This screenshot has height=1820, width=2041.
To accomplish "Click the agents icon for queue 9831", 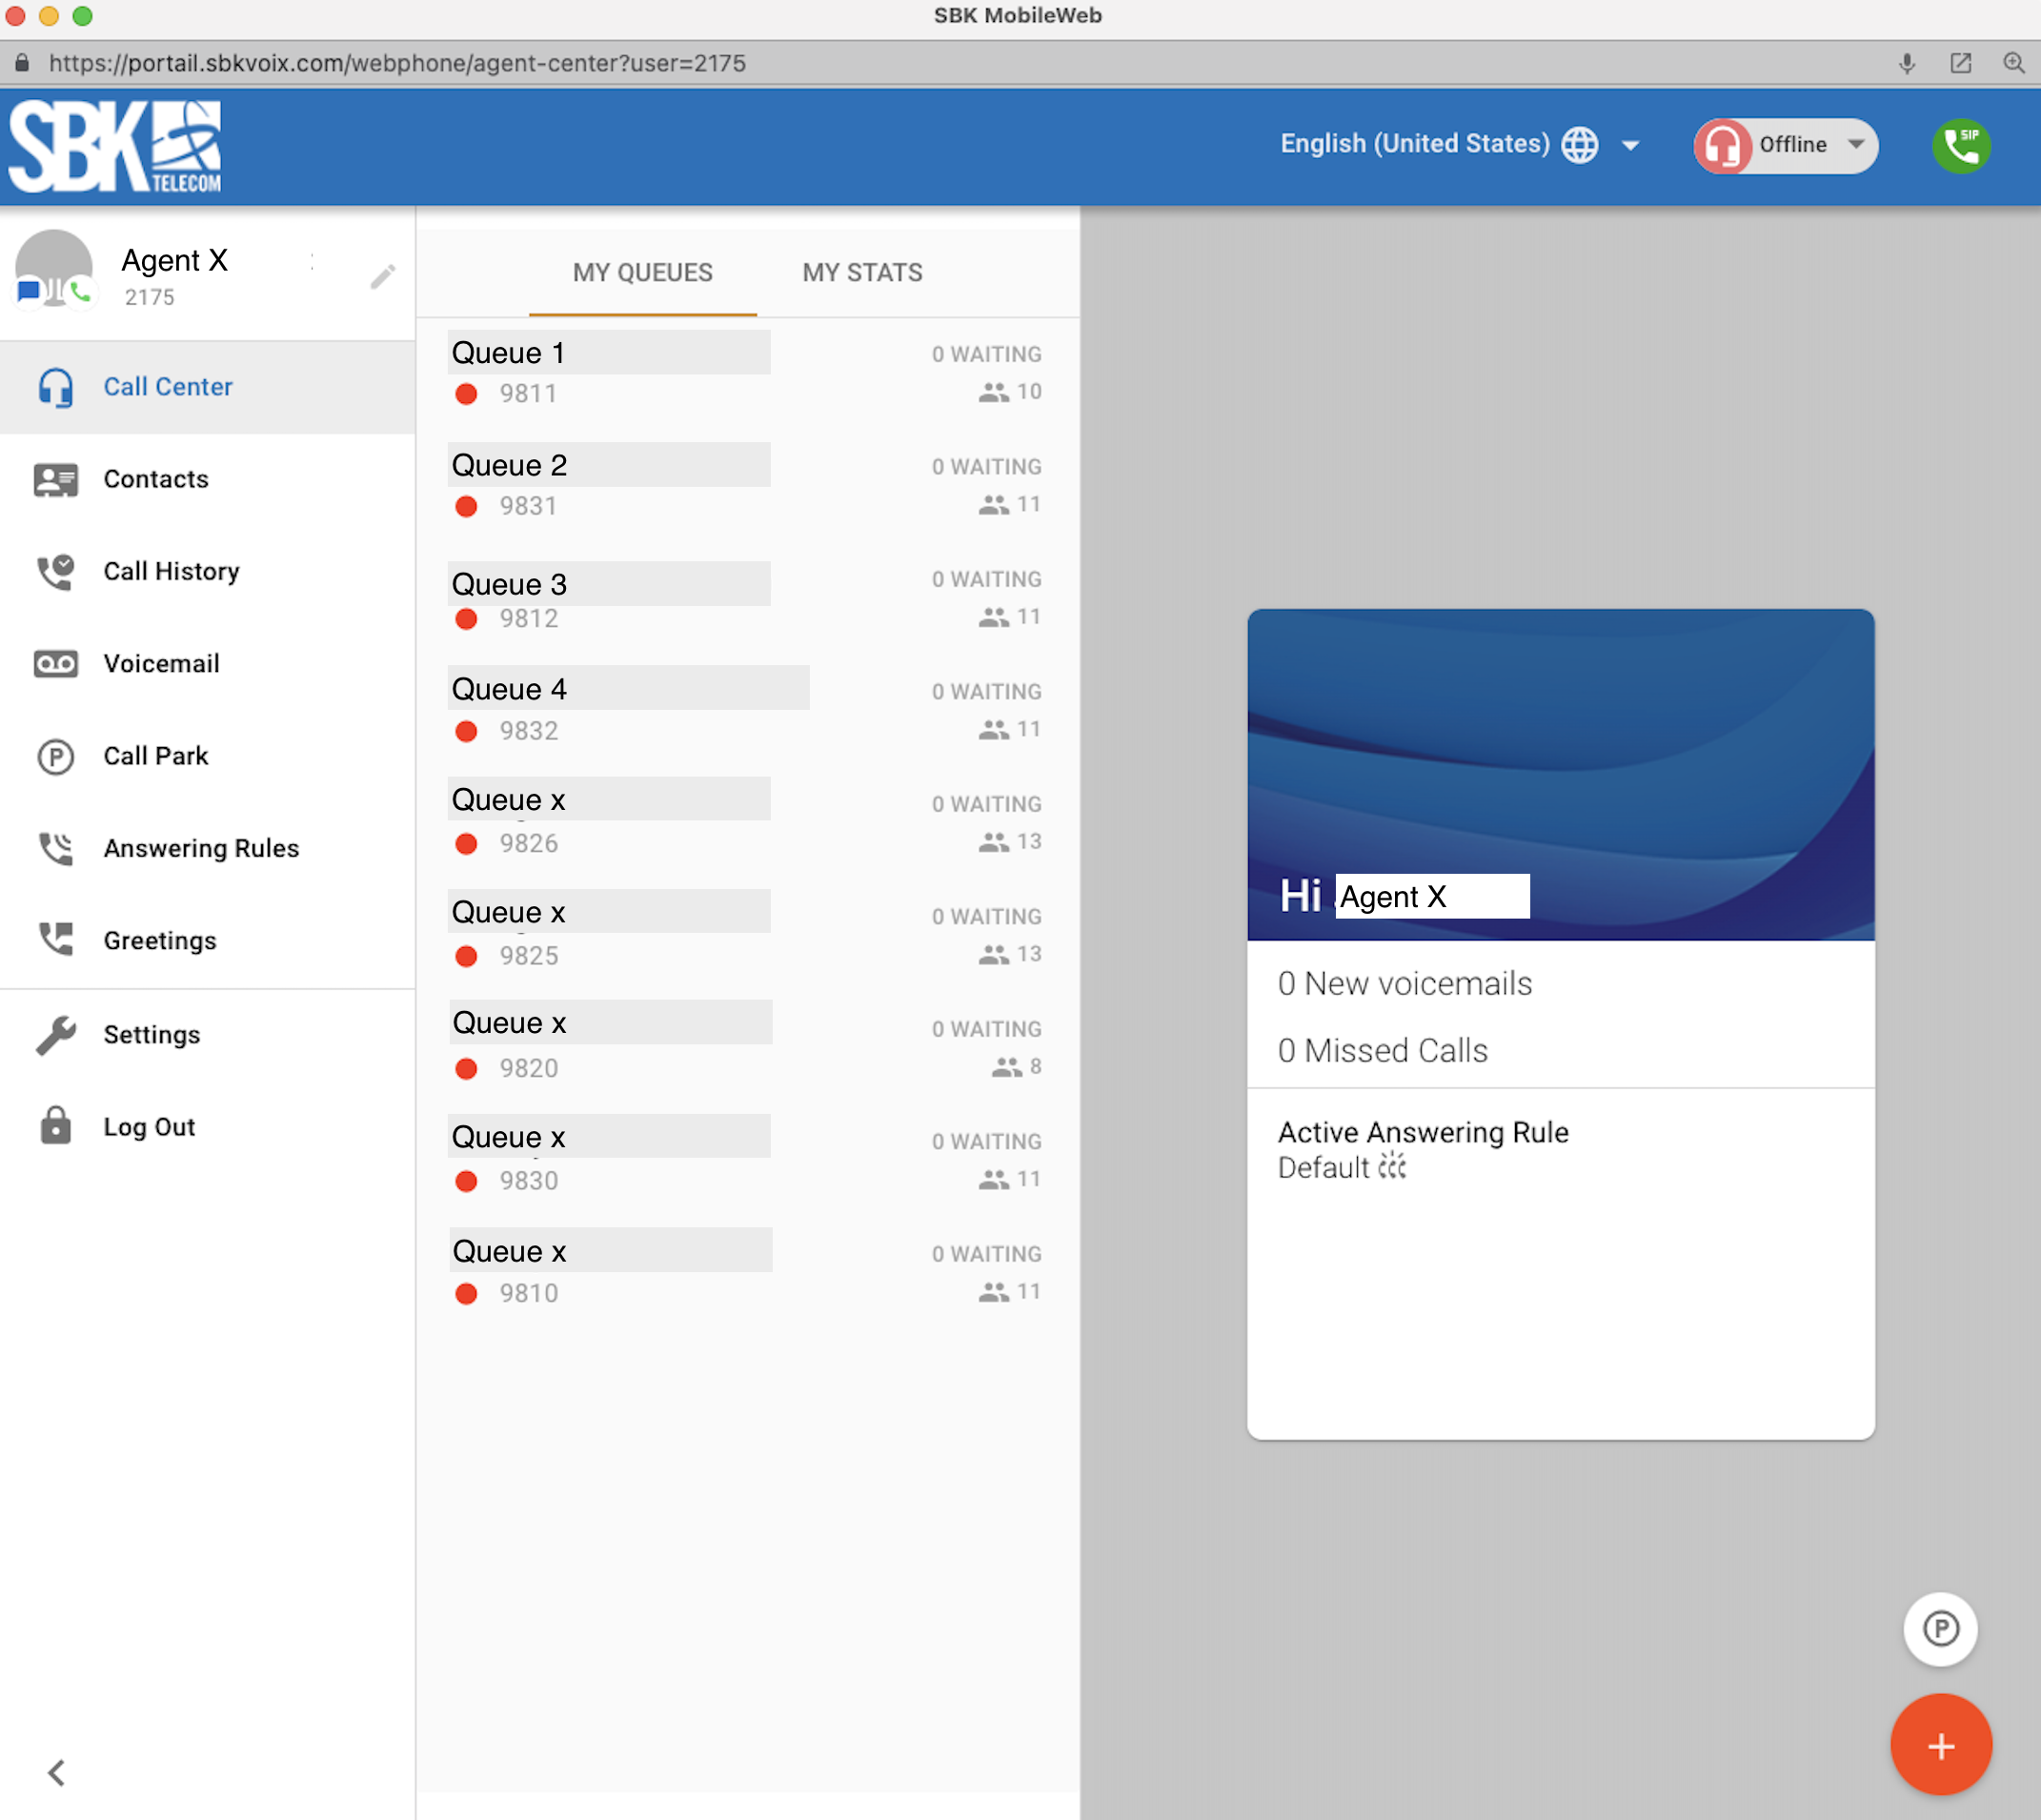I will (x=993, y=505).
